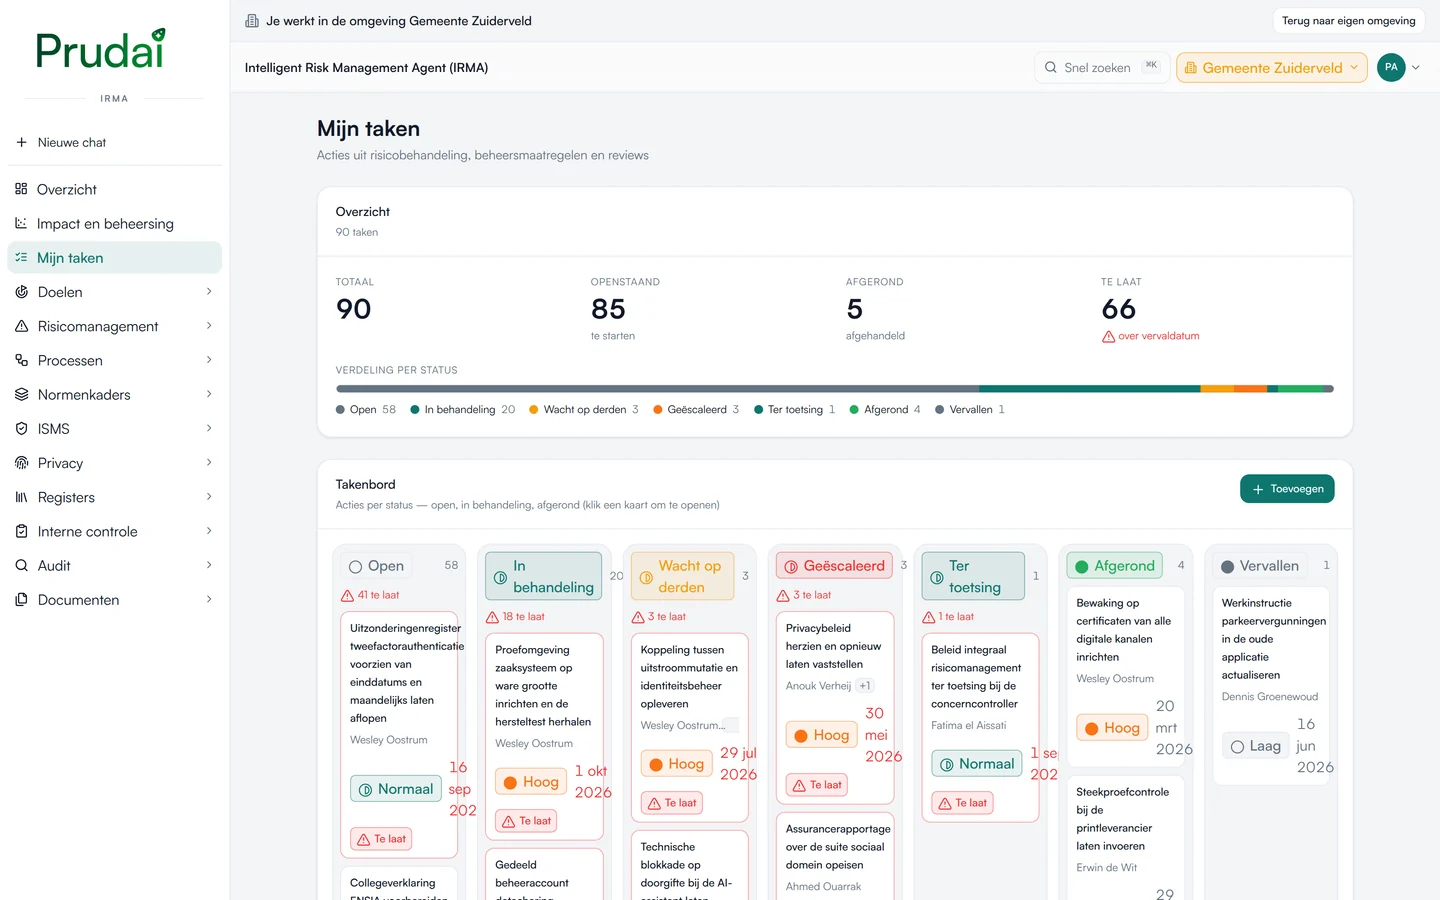Viewport: 1440px width, 900px height.
Task: Focus the Snel zoeken search field
Action: coord(1101,67)
